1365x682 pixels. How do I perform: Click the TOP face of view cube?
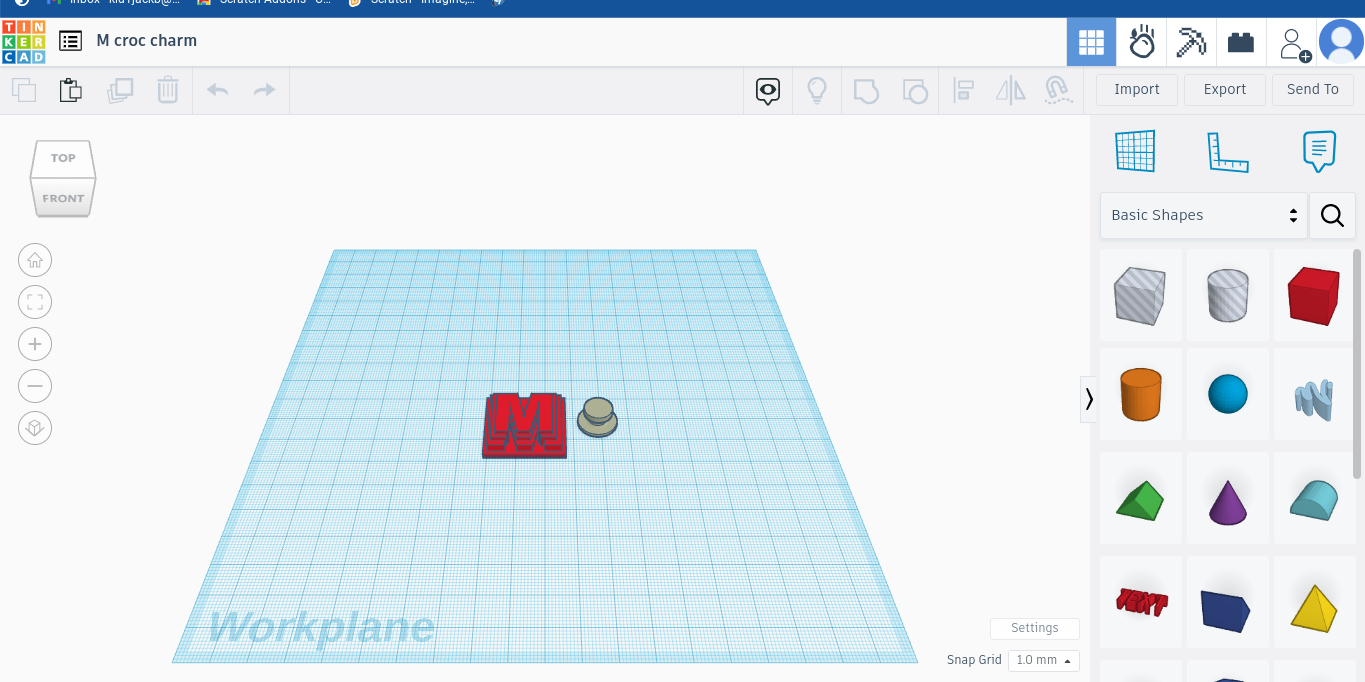coord(63,158)
